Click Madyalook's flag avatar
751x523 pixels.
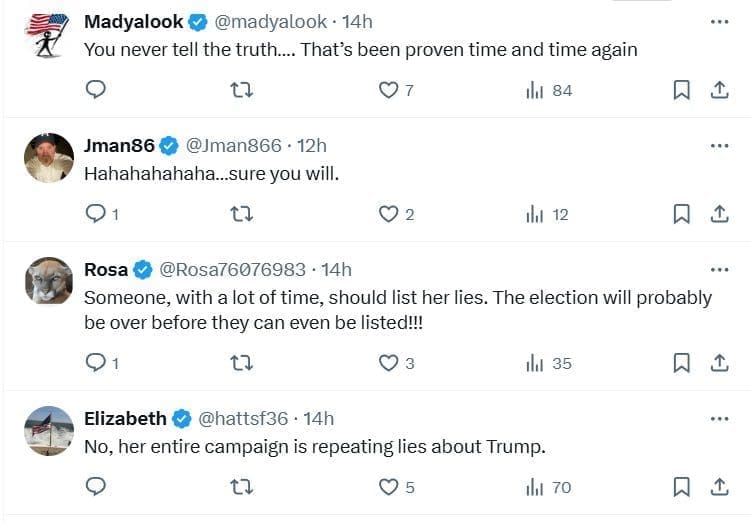click(x=48, y=36)
